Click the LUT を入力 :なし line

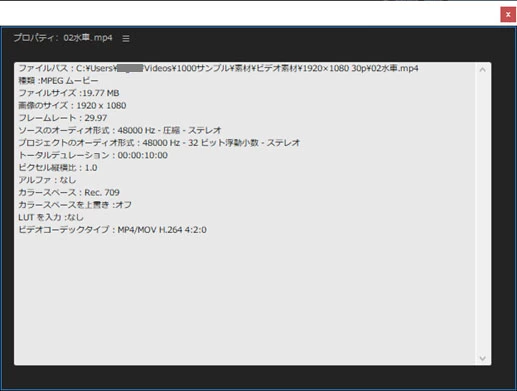(51, 217)
